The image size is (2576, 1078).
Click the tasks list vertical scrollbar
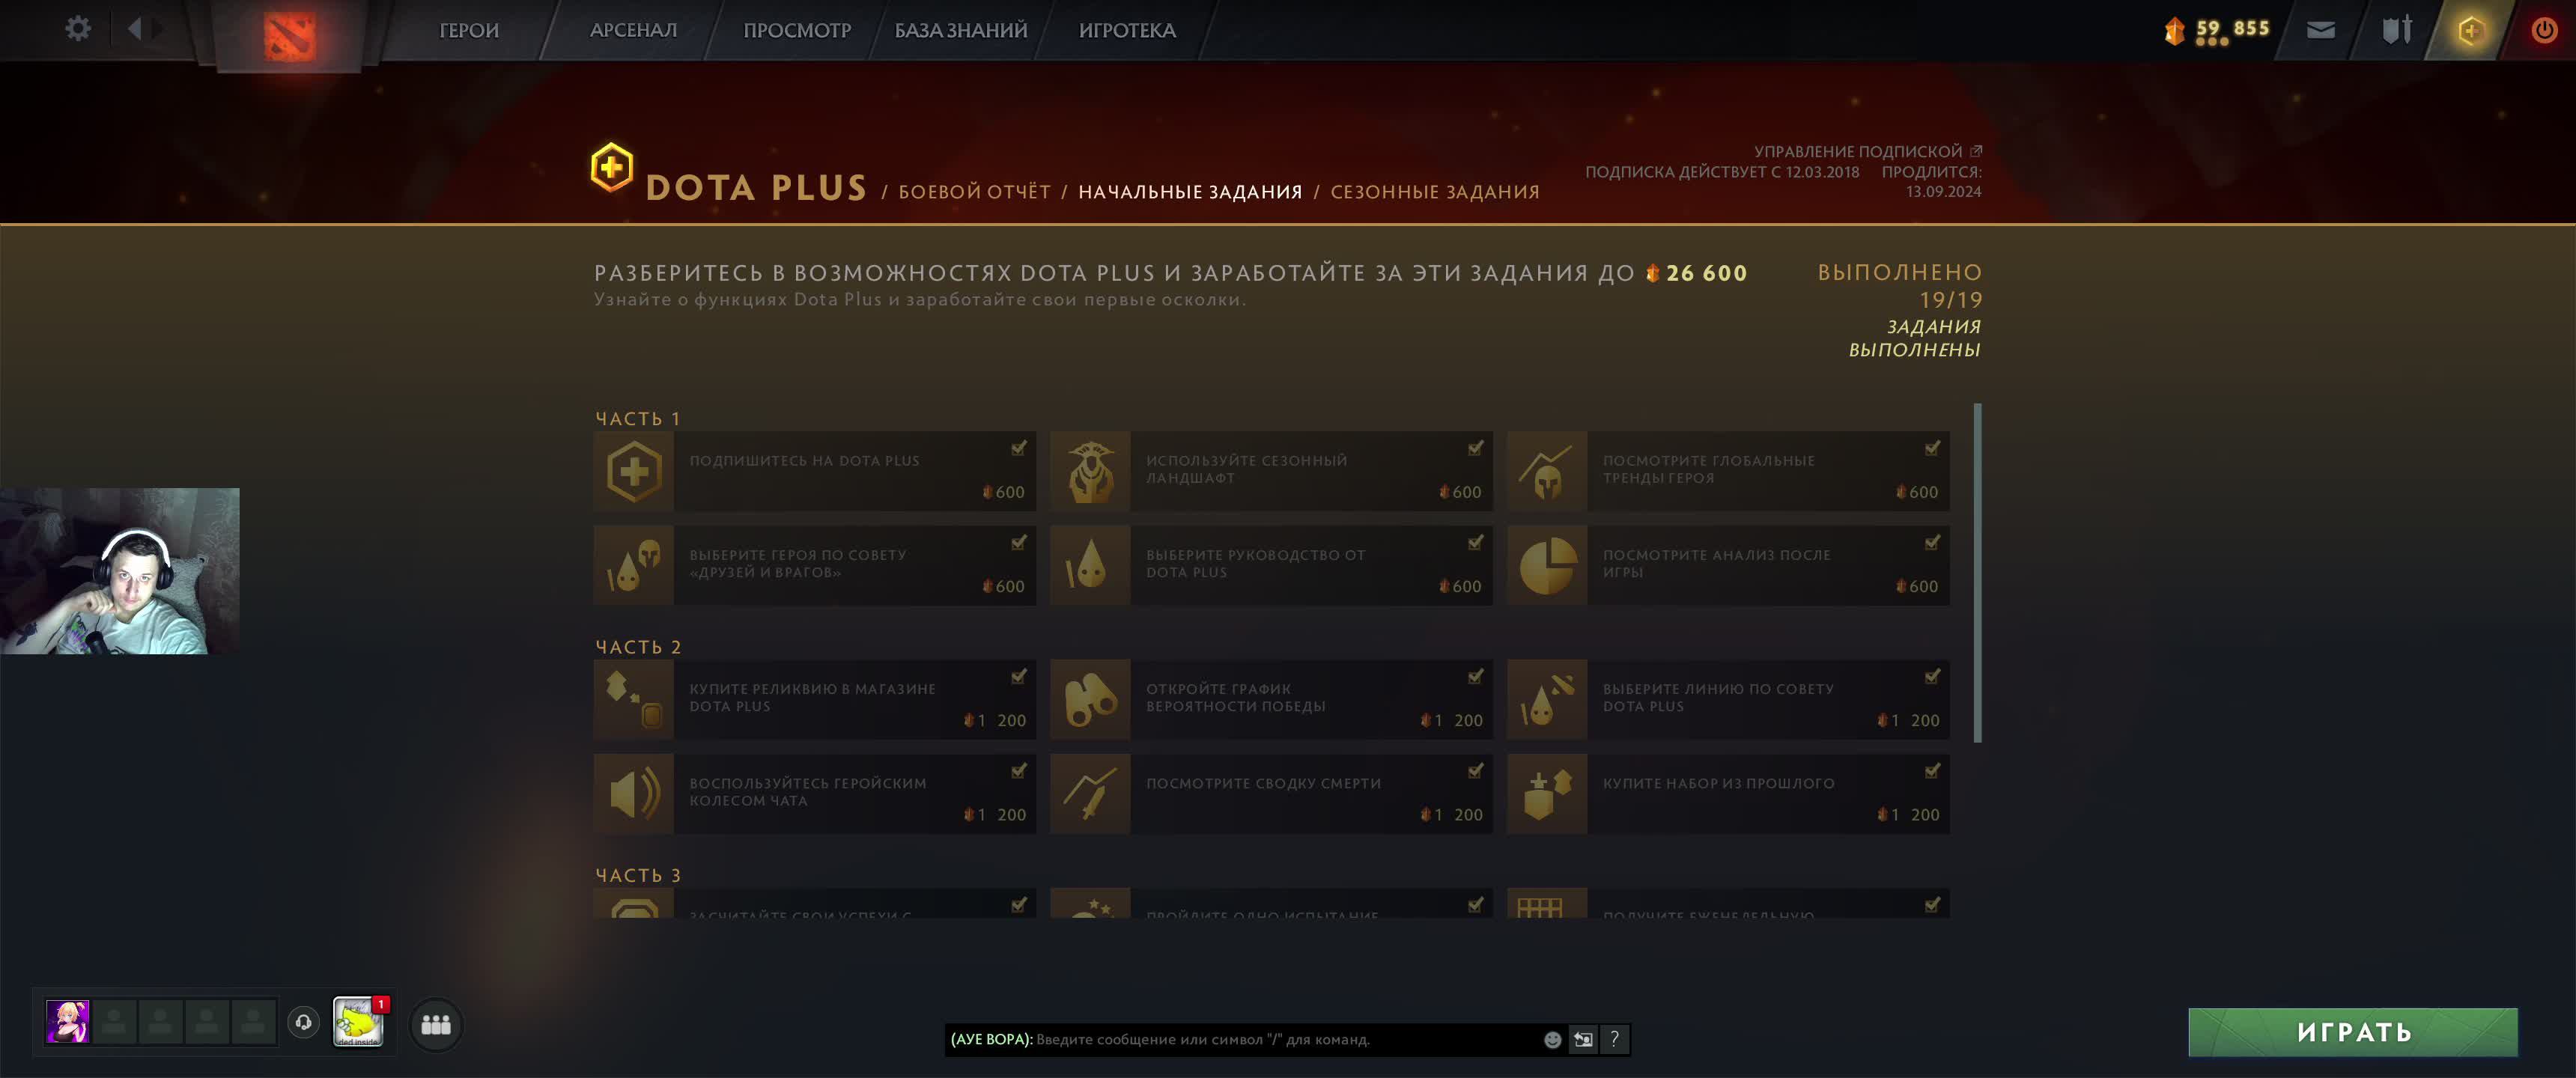pos(1977,573)
